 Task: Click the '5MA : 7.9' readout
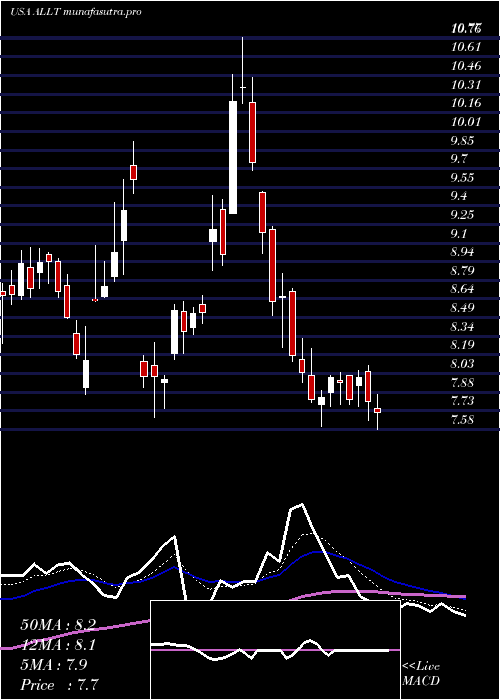pyautogui.click(x=54, y=665)
